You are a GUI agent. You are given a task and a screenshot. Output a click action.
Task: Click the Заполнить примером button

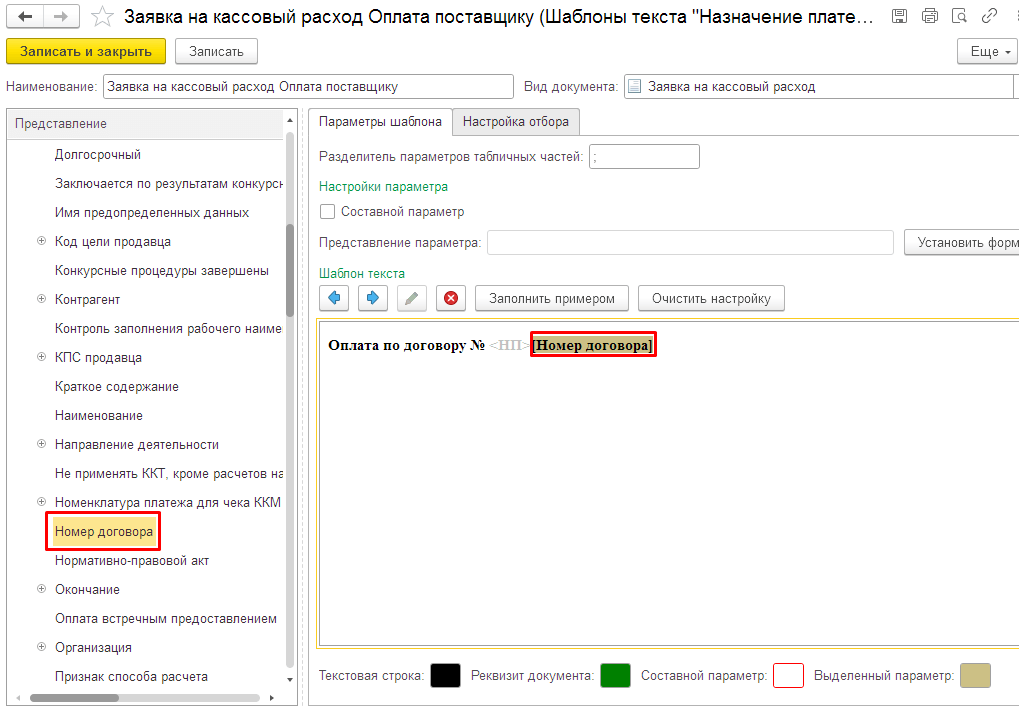(552, 298)
